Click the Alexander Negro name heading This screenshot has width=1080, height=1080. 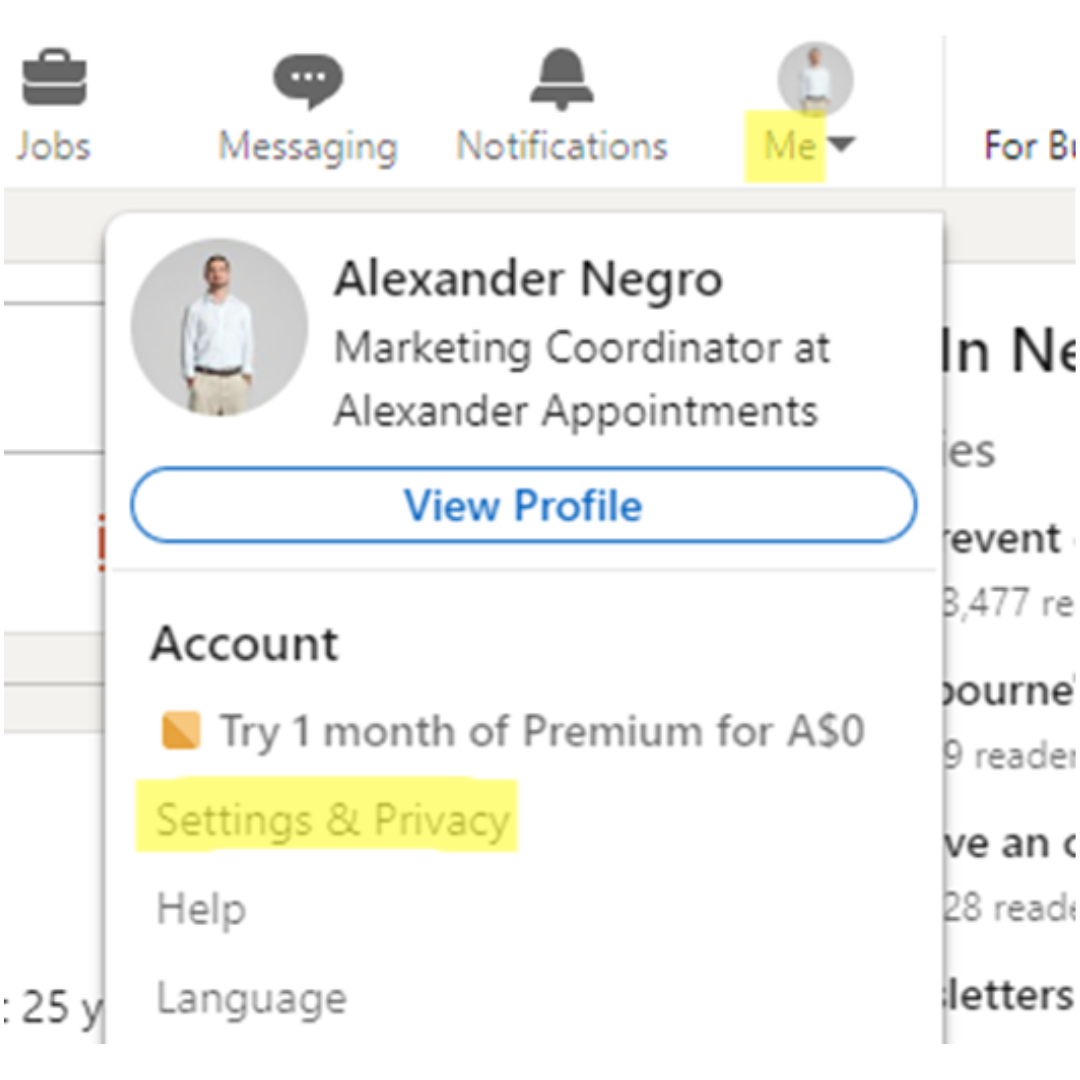528,279
